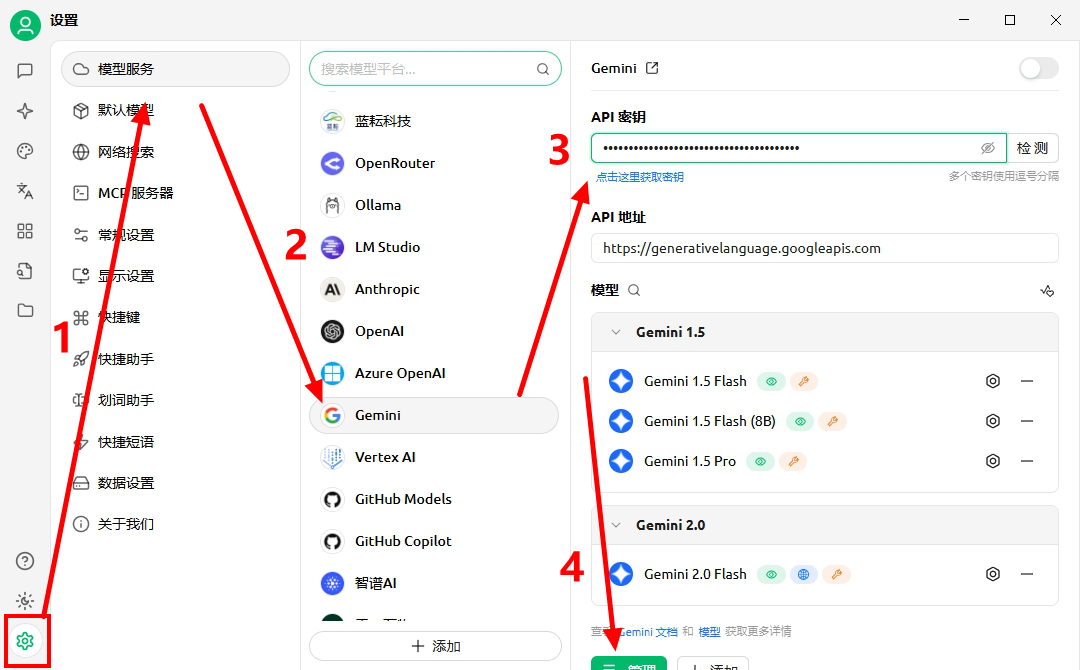This screenshot has height=670, width=1080.
Task: Open settings for Gemini 2.0 Flash model
Action: (993, 574)
